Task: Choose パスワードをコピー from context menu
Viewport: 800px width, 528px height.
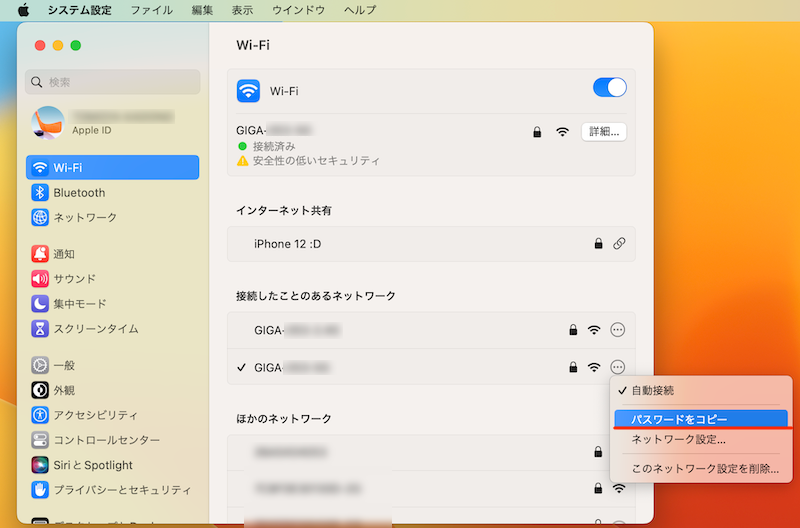Action: click(x=679, y=419)
